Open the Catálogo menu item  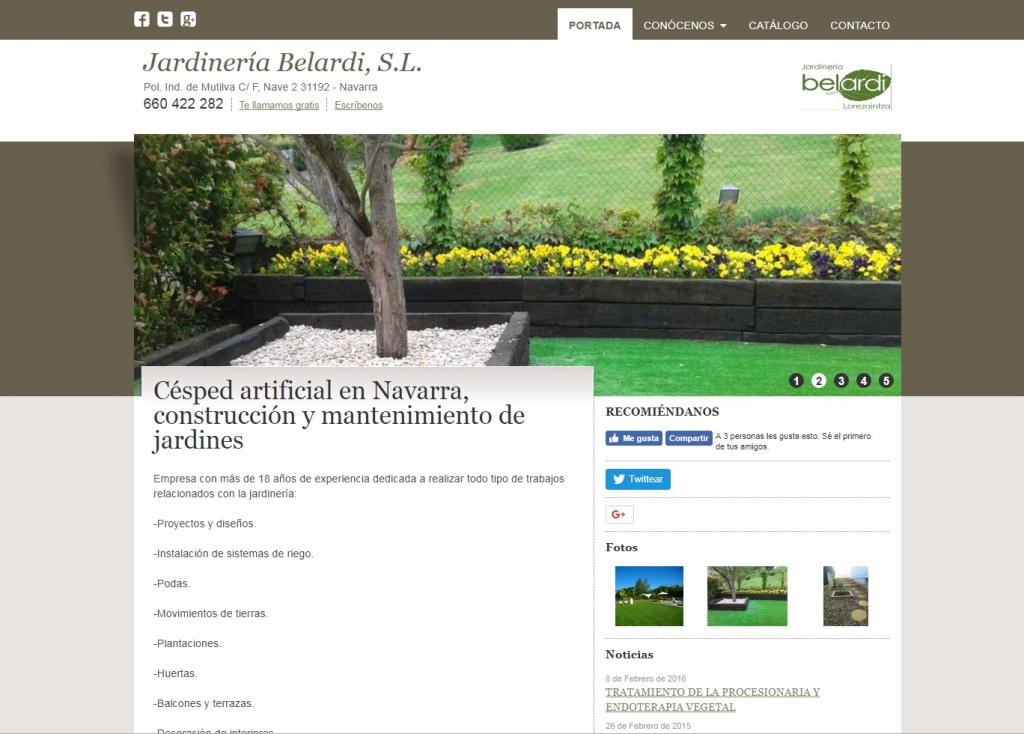(x=778, y=25)
